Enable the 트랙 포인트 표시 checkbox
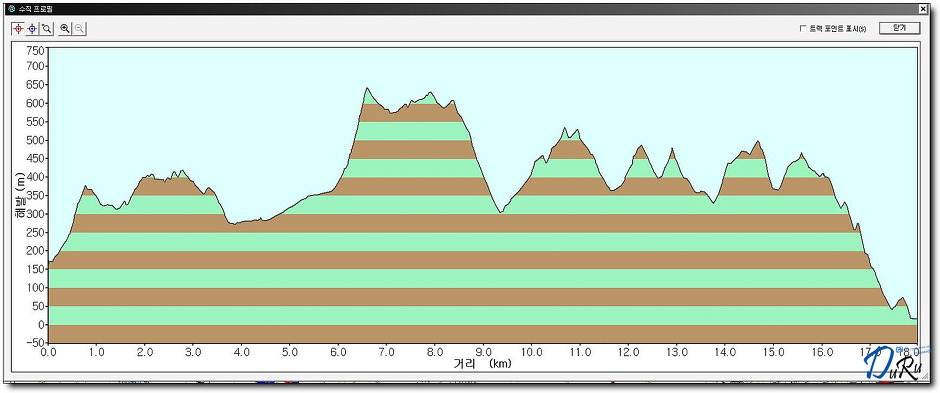Viewport: 940px width, 393px height. (x=803, y=28)
